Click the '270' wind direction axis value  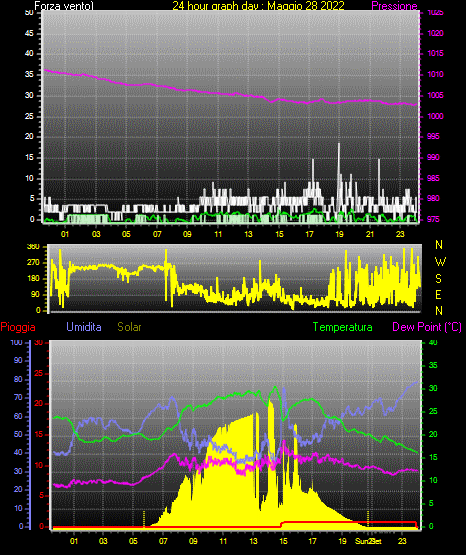point(33,263)
